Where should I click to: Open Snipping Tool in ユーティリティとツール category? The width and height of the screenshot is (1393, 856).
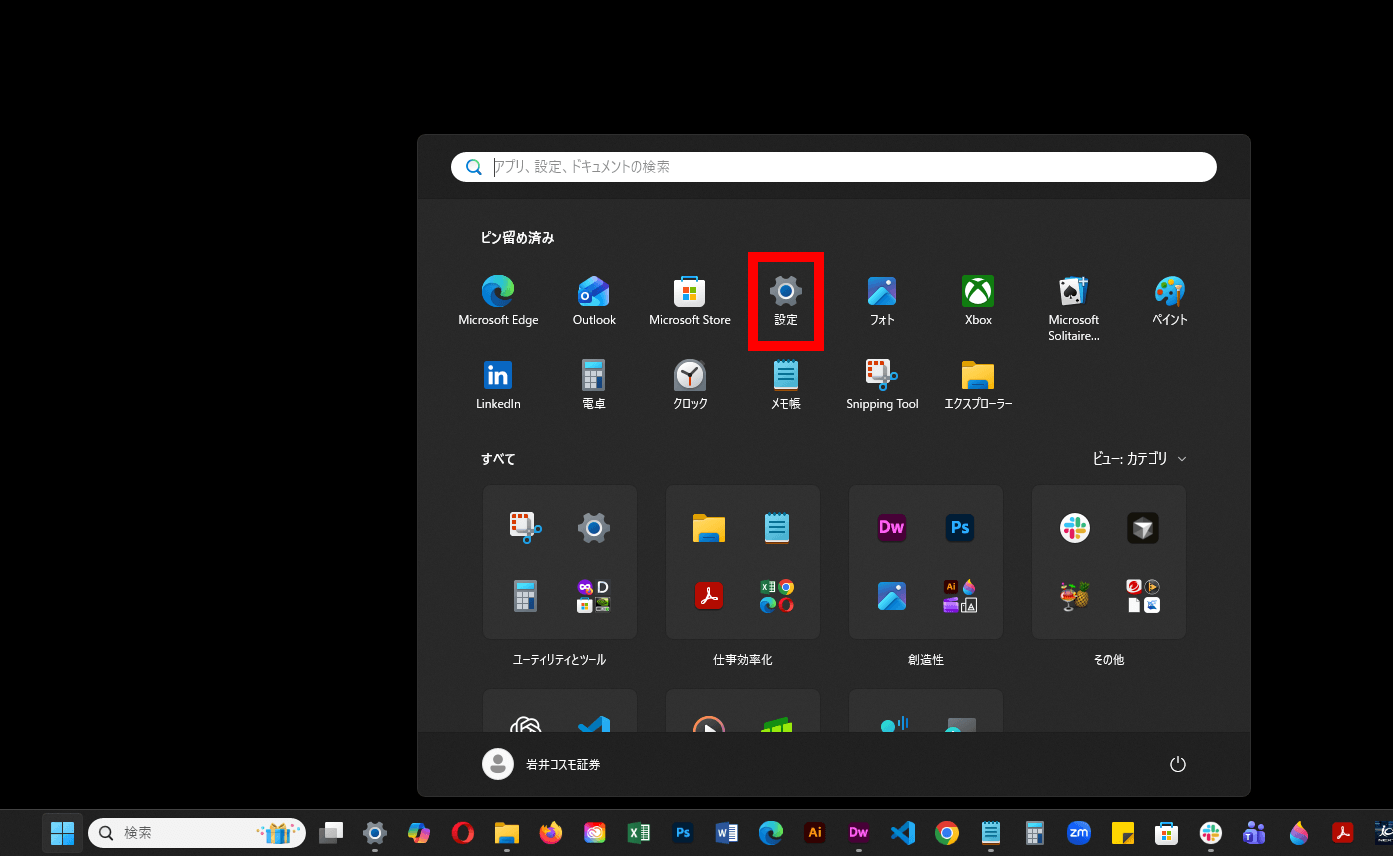pos(526,528)
